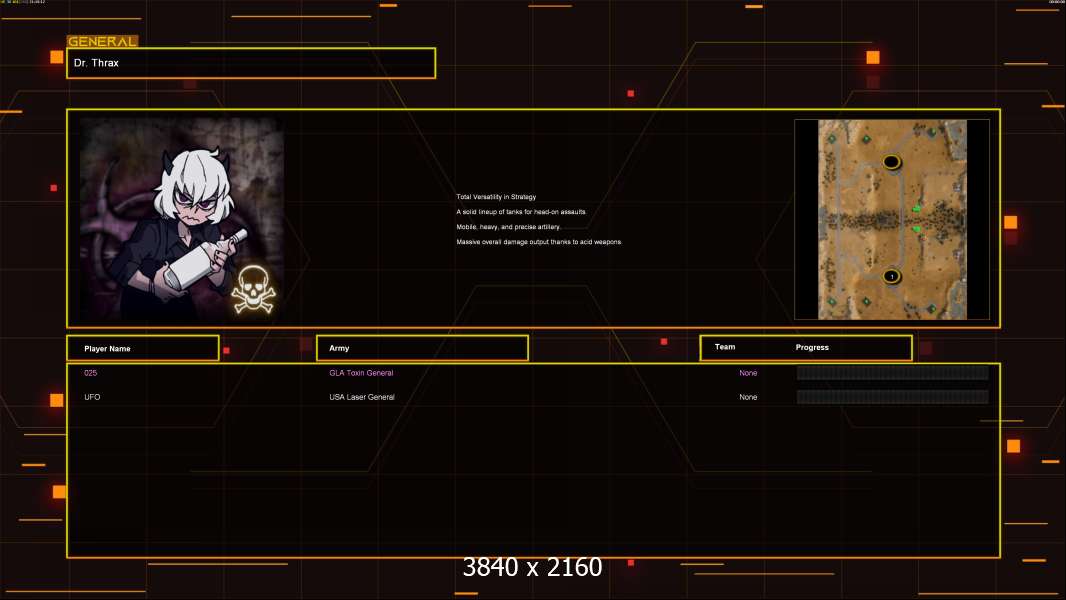Select player name UFO
Screen dimensions: 1066x600
coord(92,397)
